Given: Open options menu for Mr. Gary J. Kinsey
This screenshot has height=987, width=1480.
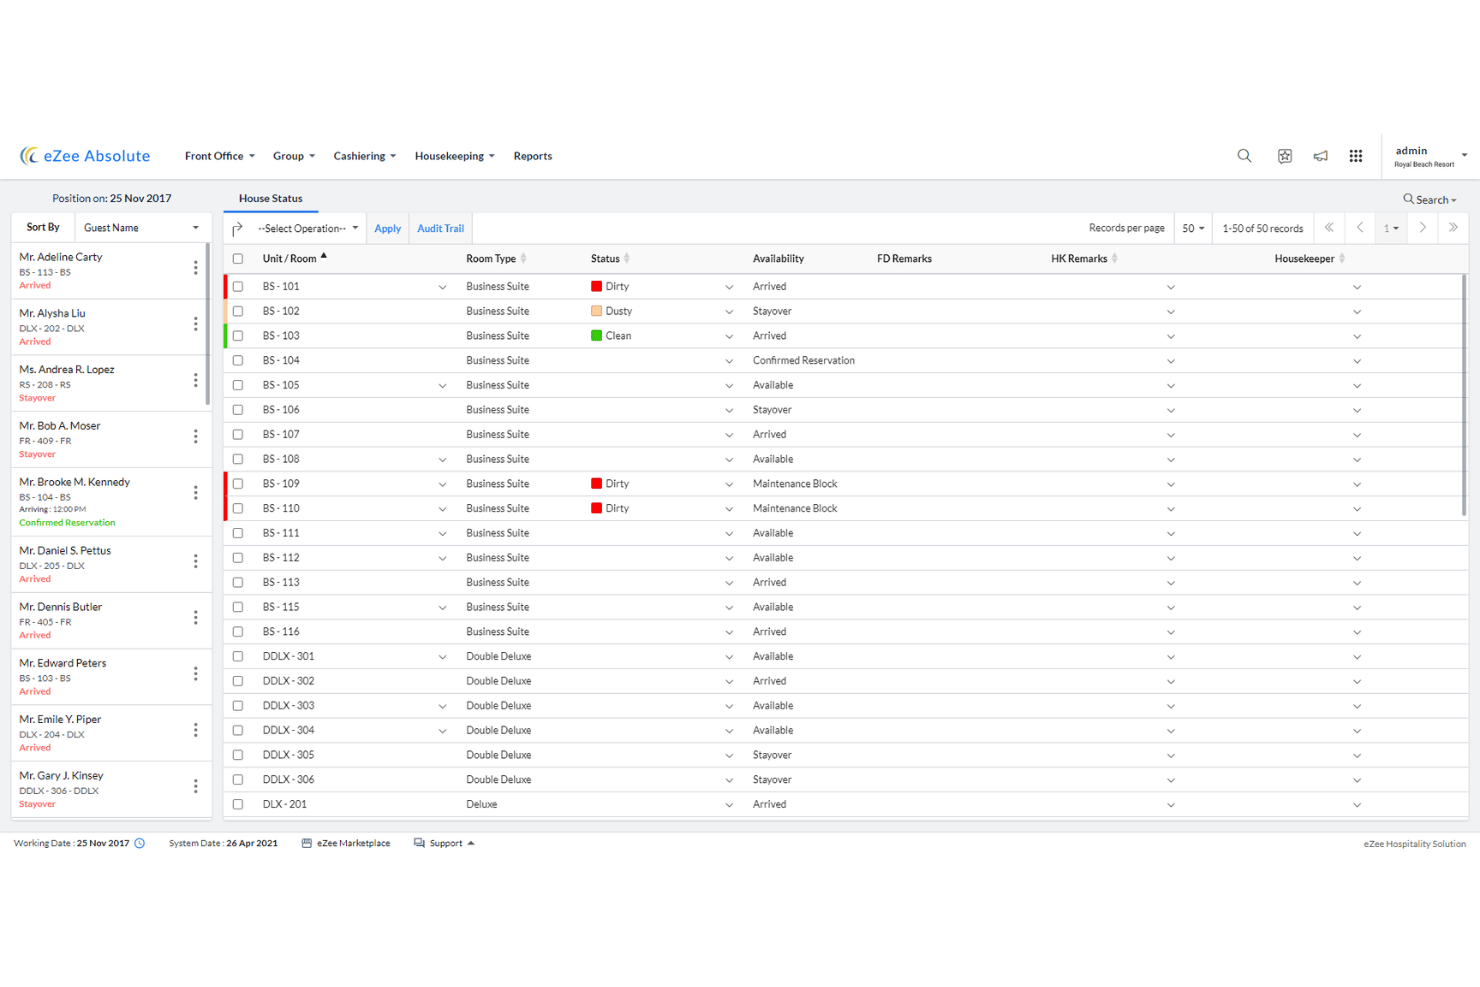Looking at the screenshot, I should coord(195,786).
